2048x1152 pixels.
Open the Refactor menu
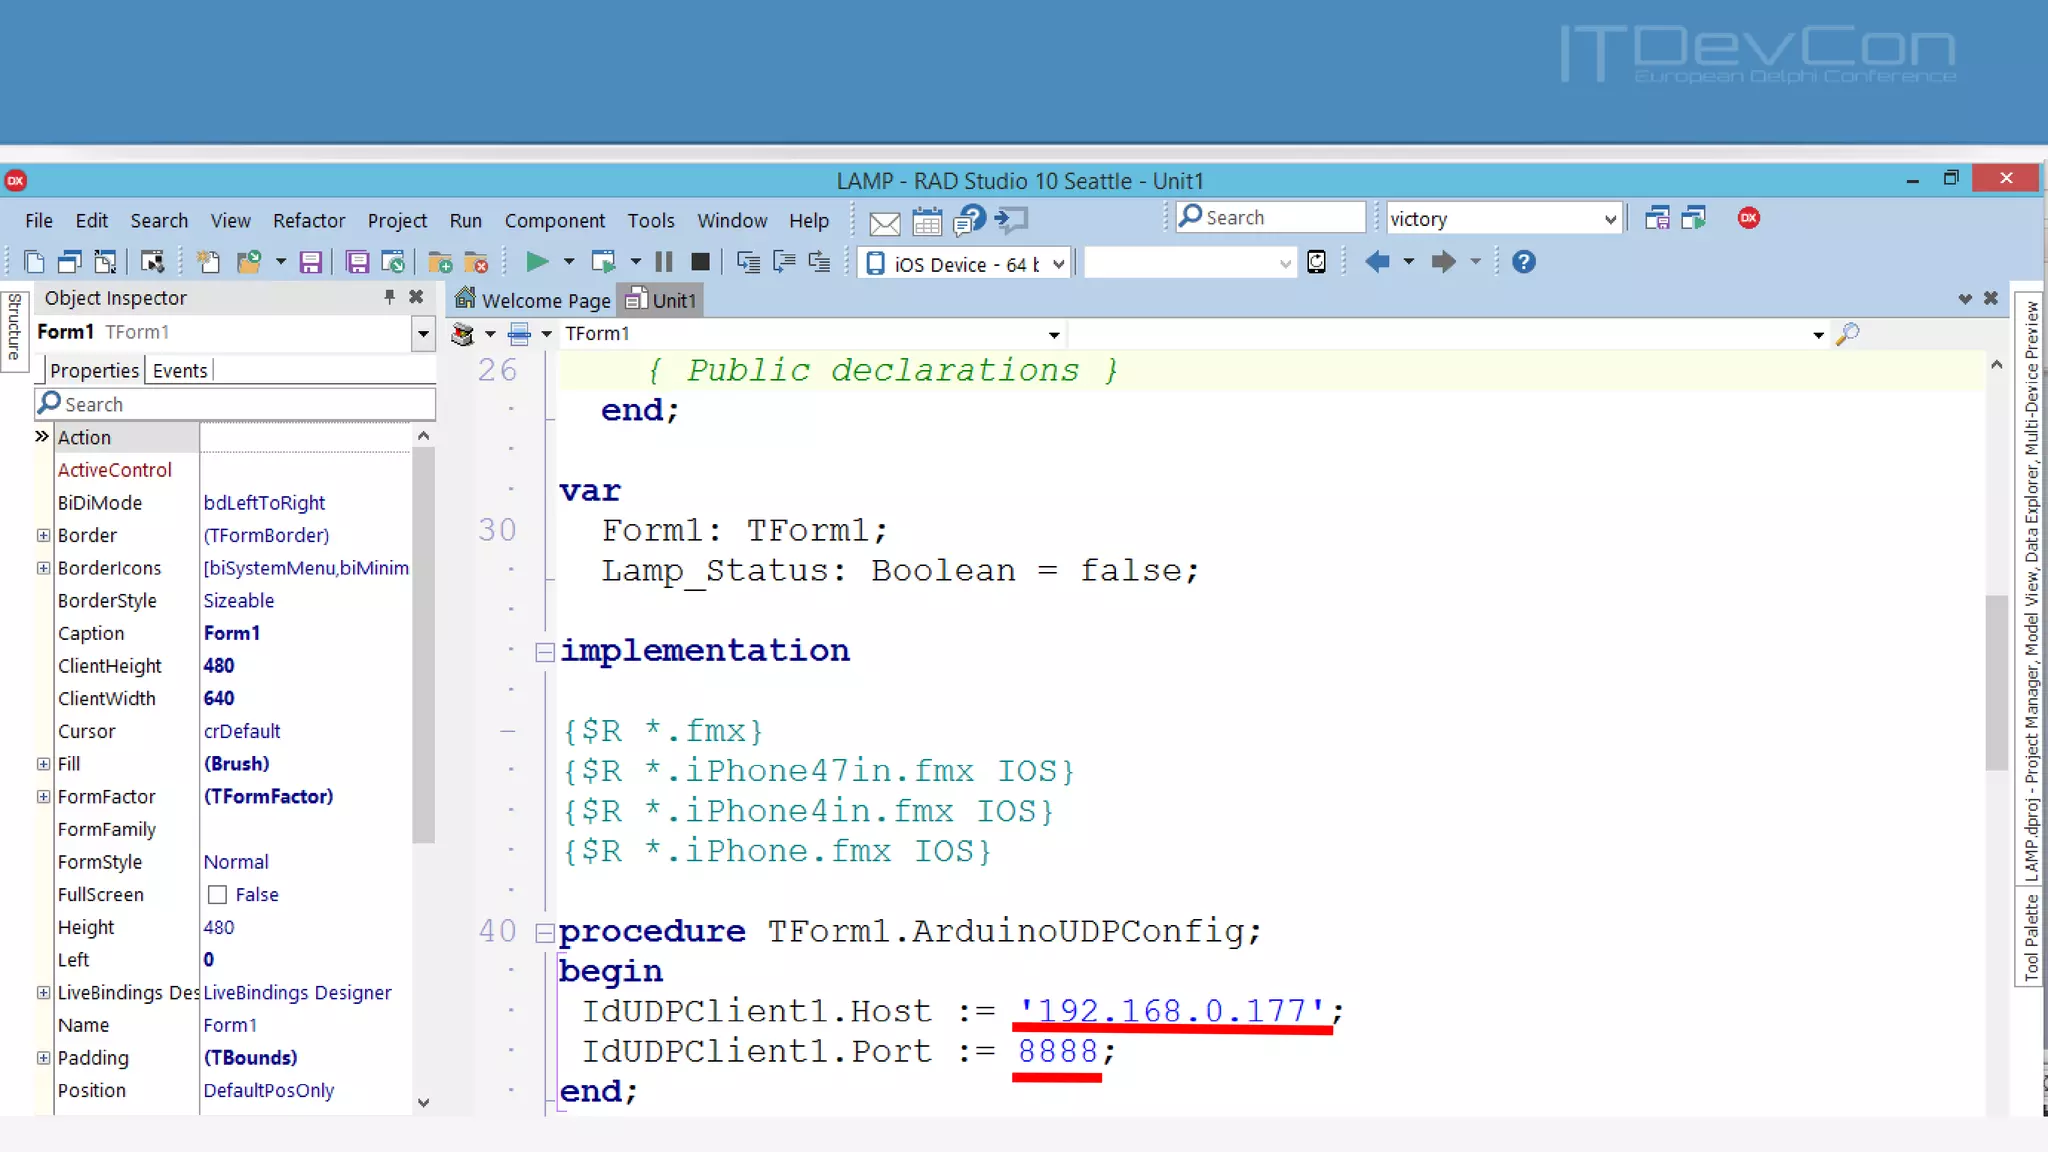[308, 220]
